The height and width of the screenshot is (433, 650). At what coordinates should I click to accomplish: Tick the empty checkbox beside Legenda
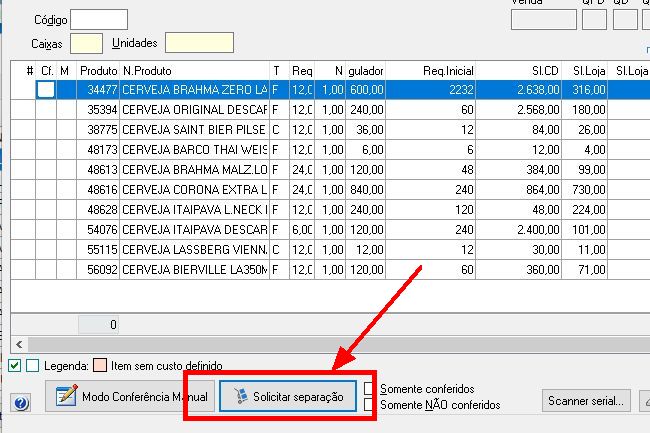point(32,365)
